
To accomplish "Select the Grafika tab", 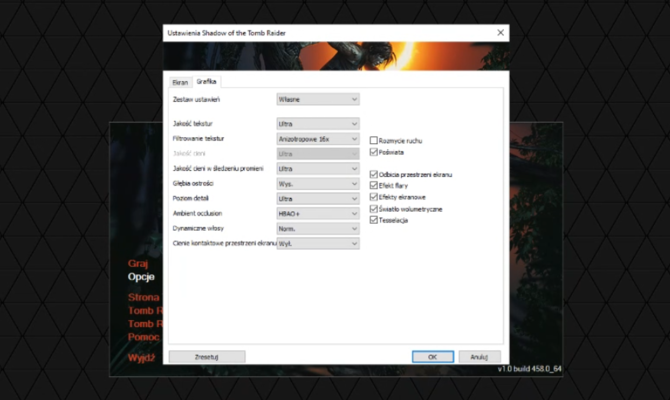I will pos(206,81).
